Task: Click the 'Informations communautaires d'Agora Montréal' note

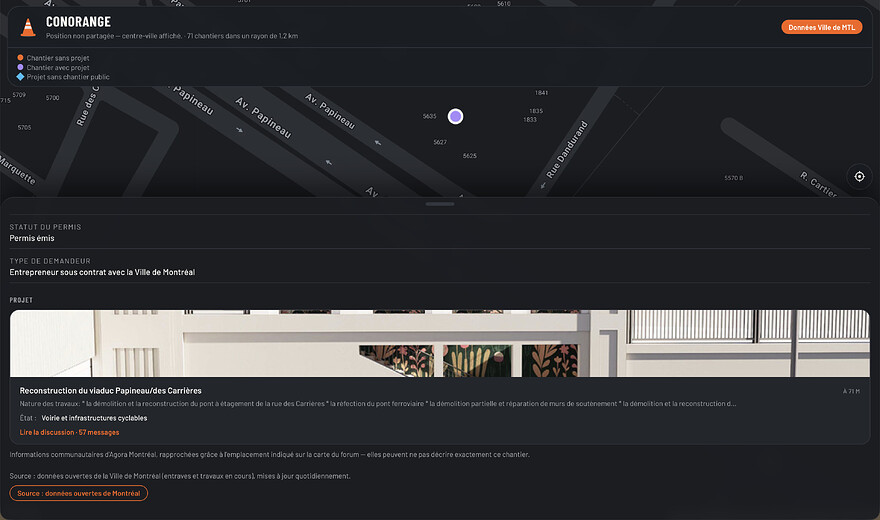Action: click(269, 454)
